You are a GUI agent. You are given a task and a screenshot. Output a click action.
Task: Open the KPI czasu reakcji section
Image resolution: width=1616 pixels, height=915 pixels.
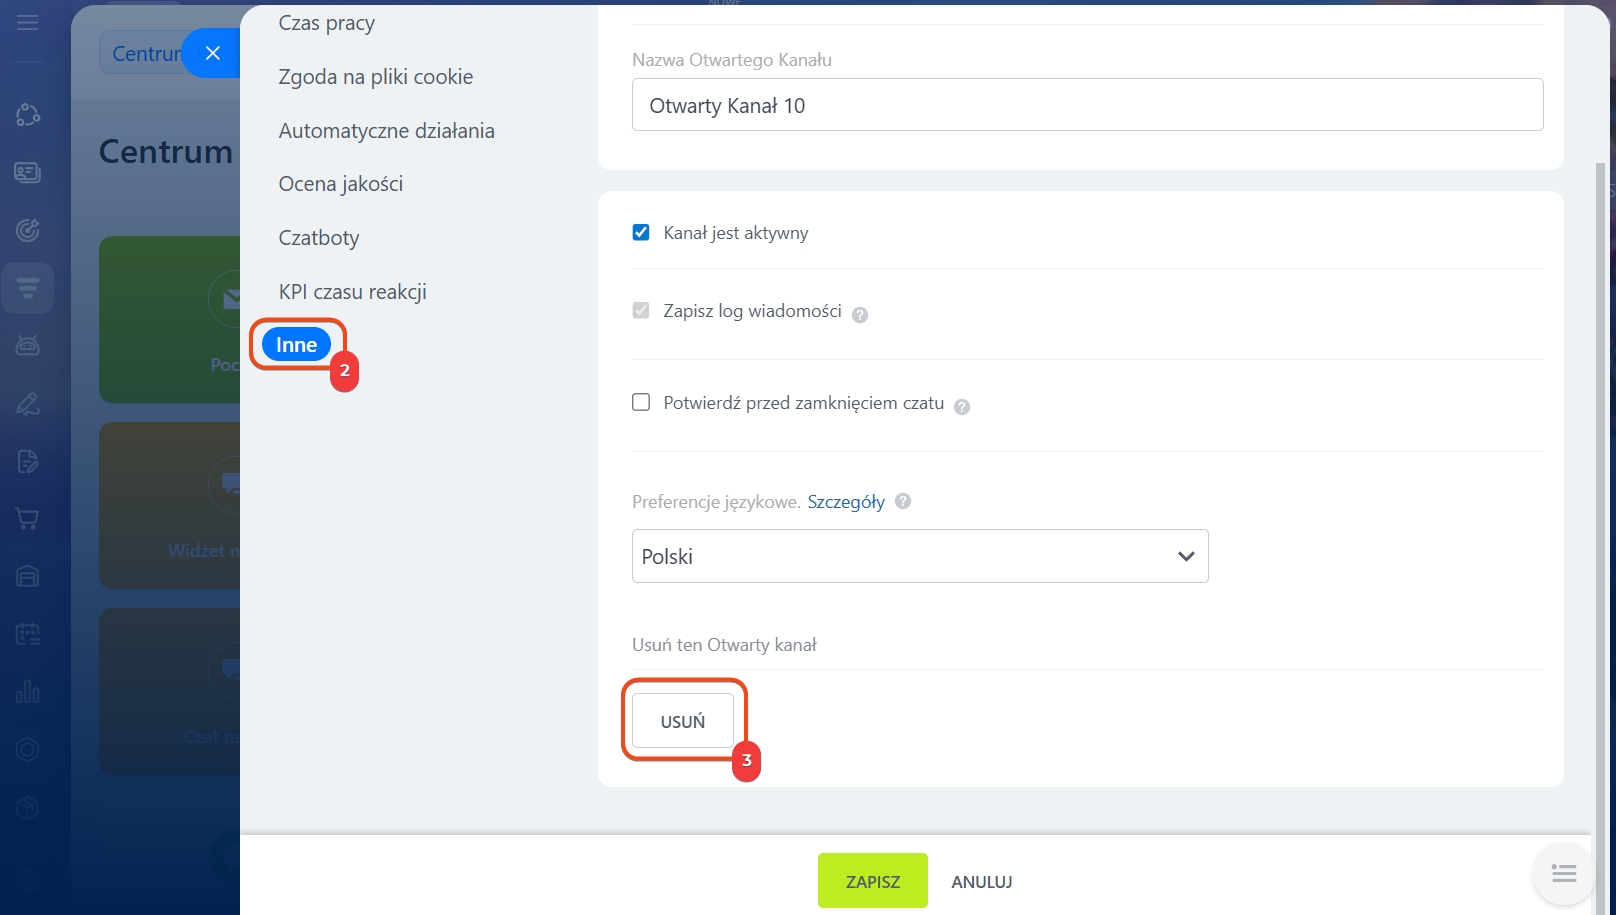click(353, 292)
